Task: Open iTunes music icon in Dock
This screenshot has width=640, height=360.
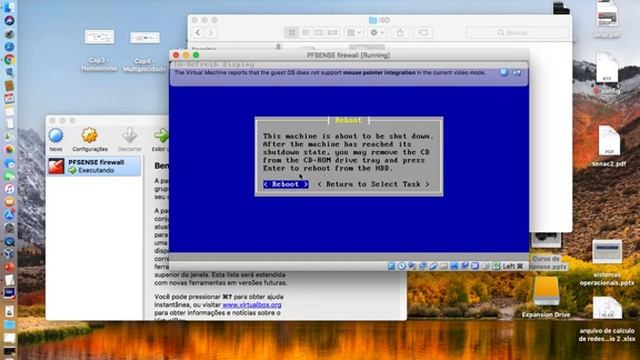Action: 9,189
